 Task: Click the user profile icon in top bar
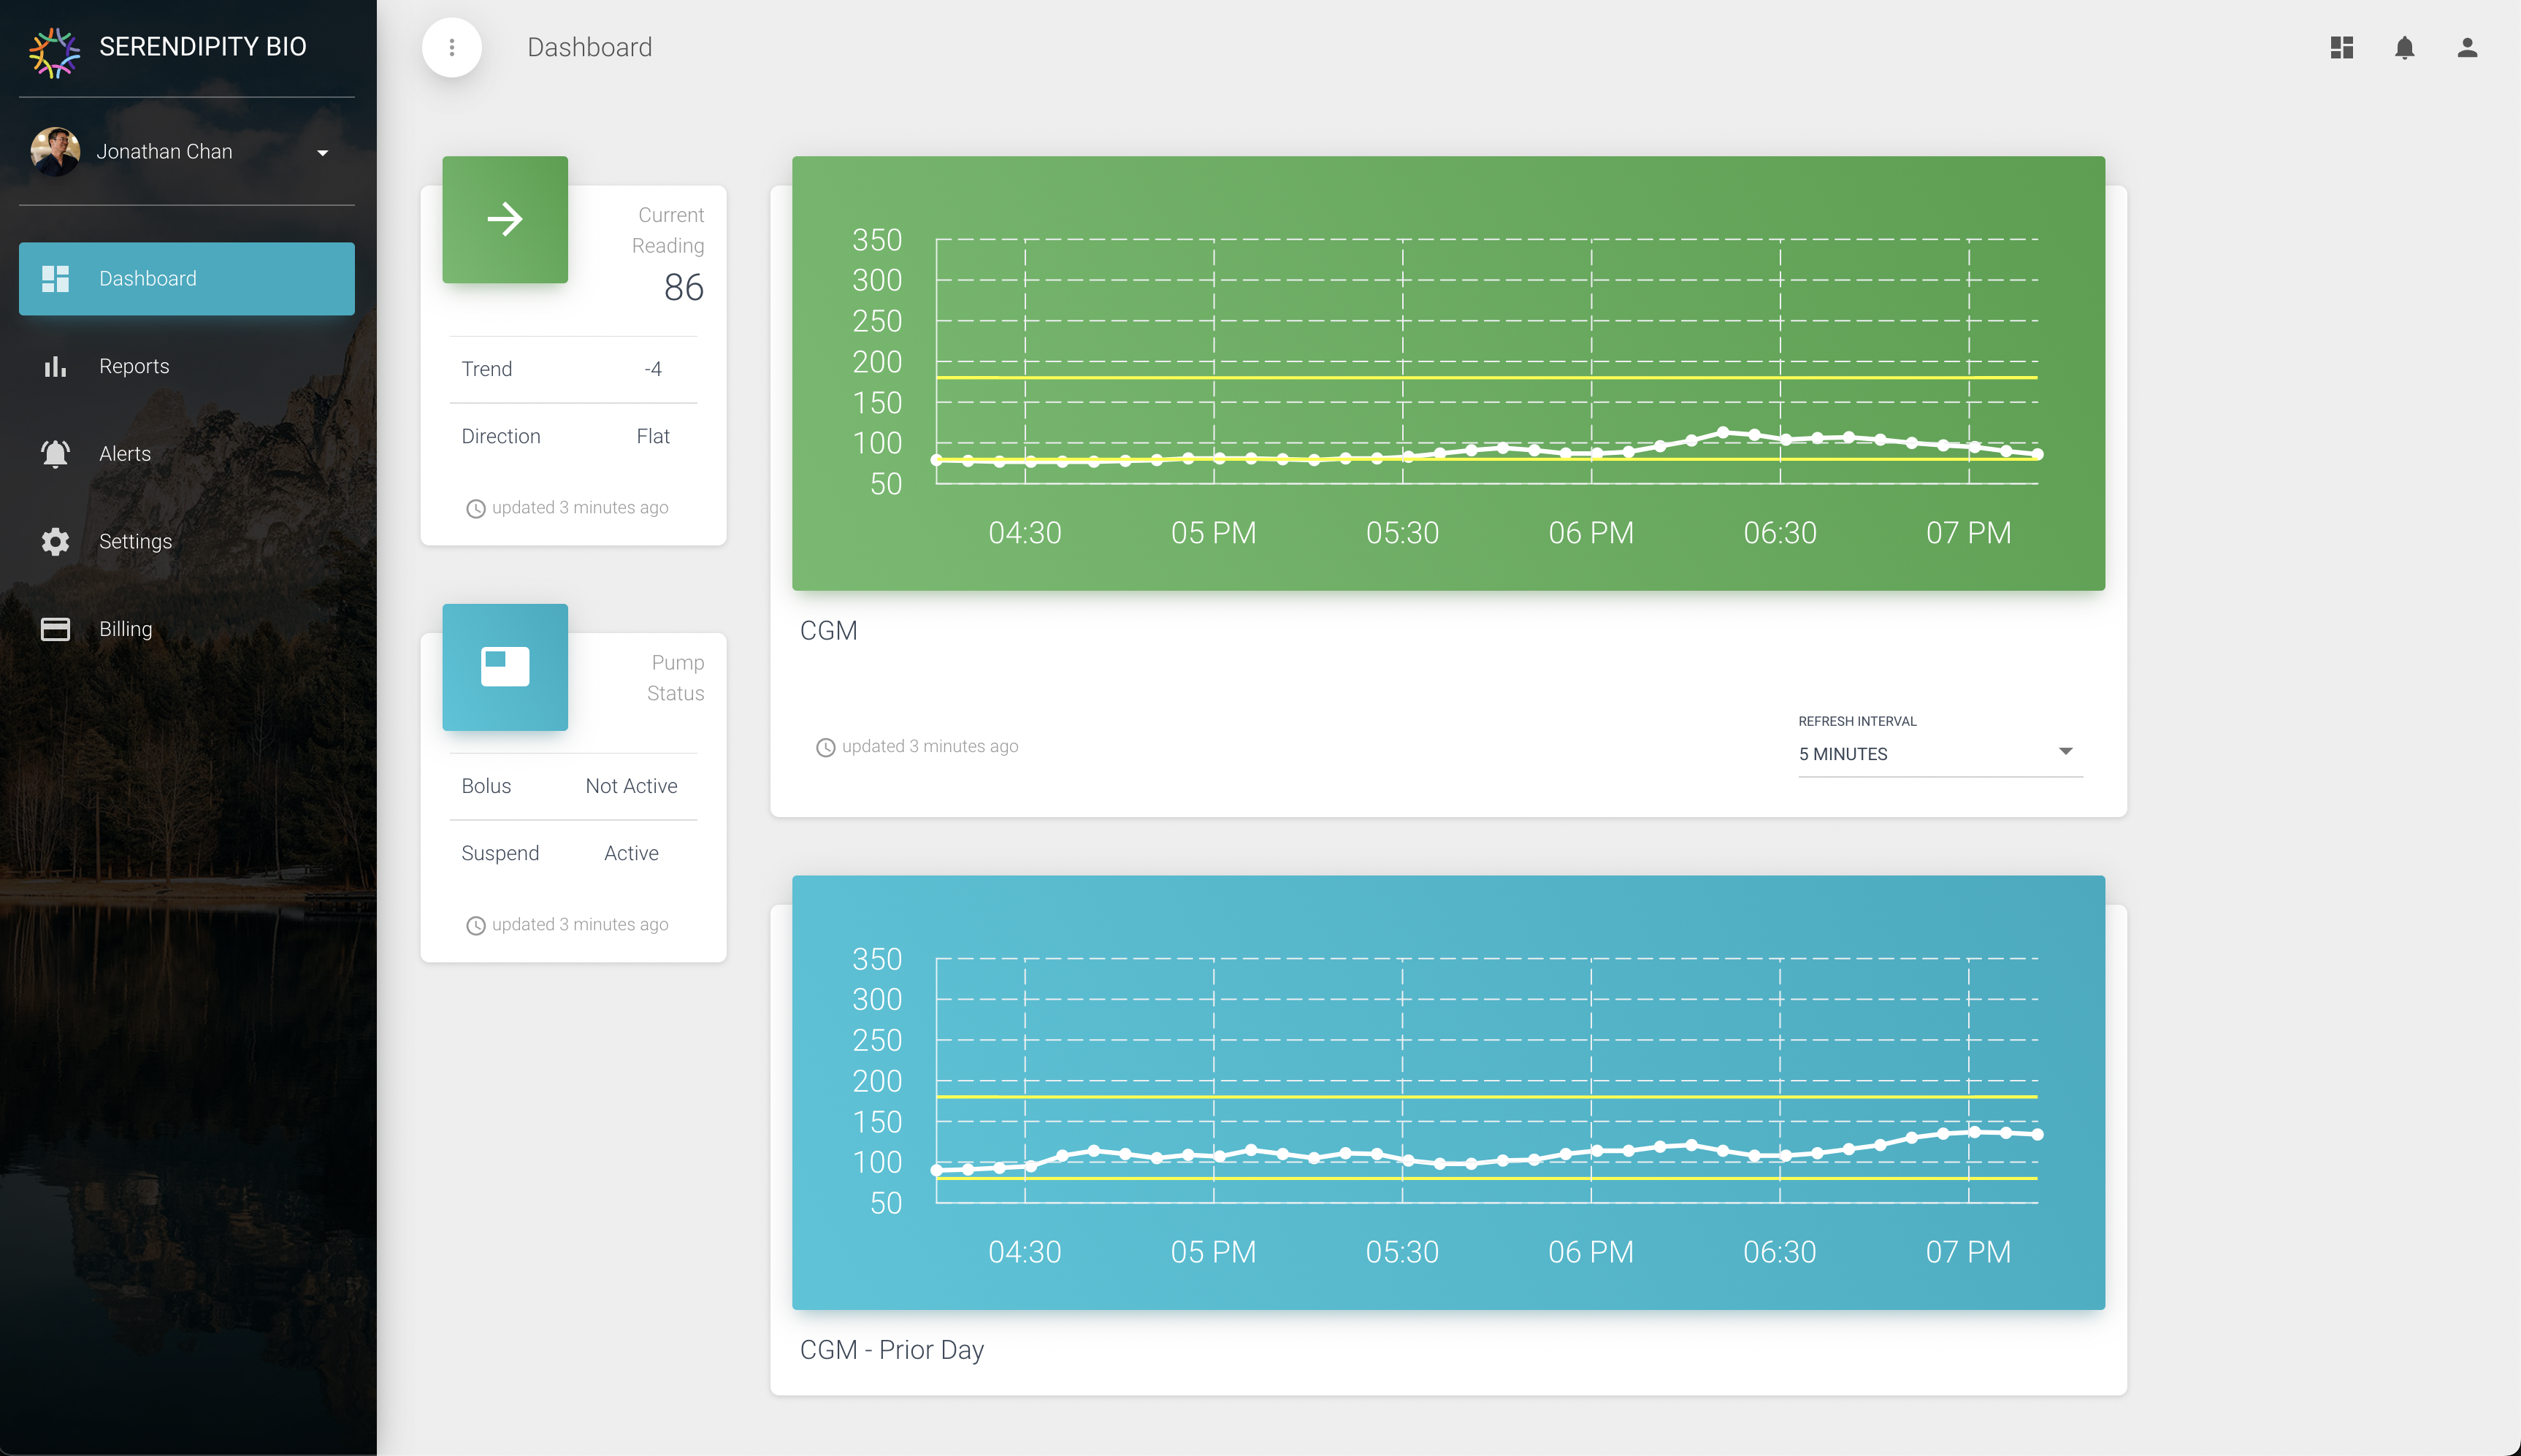pos(2467,47)
